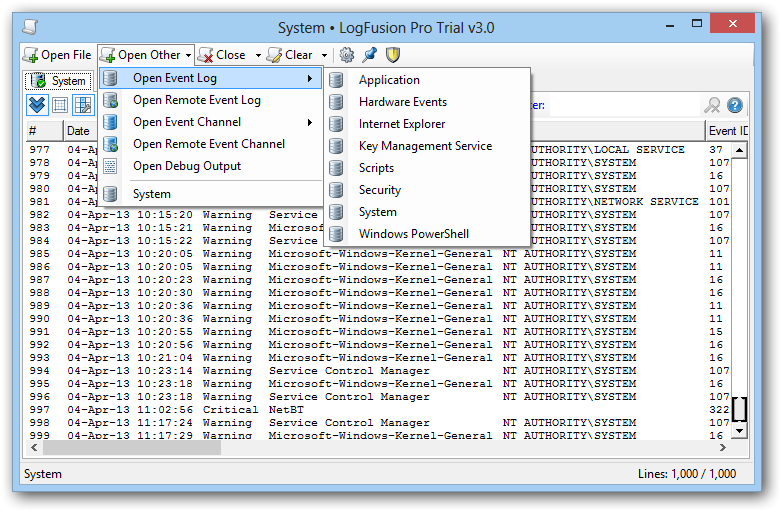Select log row 997 Critical NetBT

(x=378, y=410)
